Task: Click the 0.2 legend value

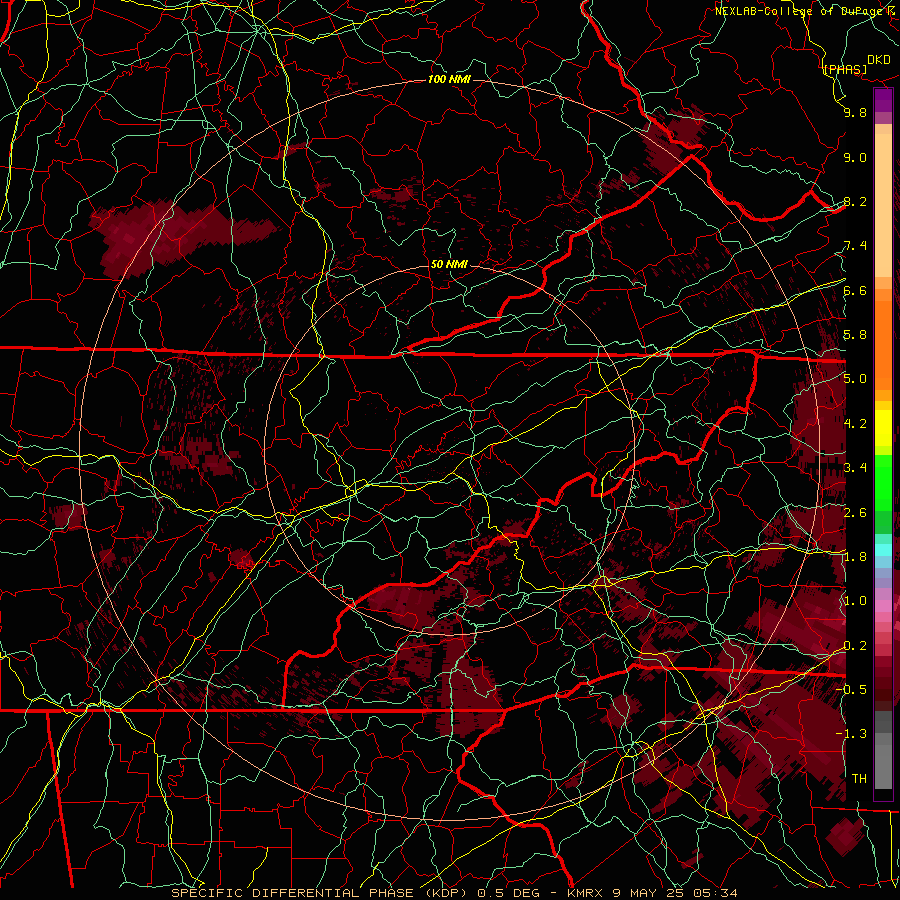Action: click(855, 646)
